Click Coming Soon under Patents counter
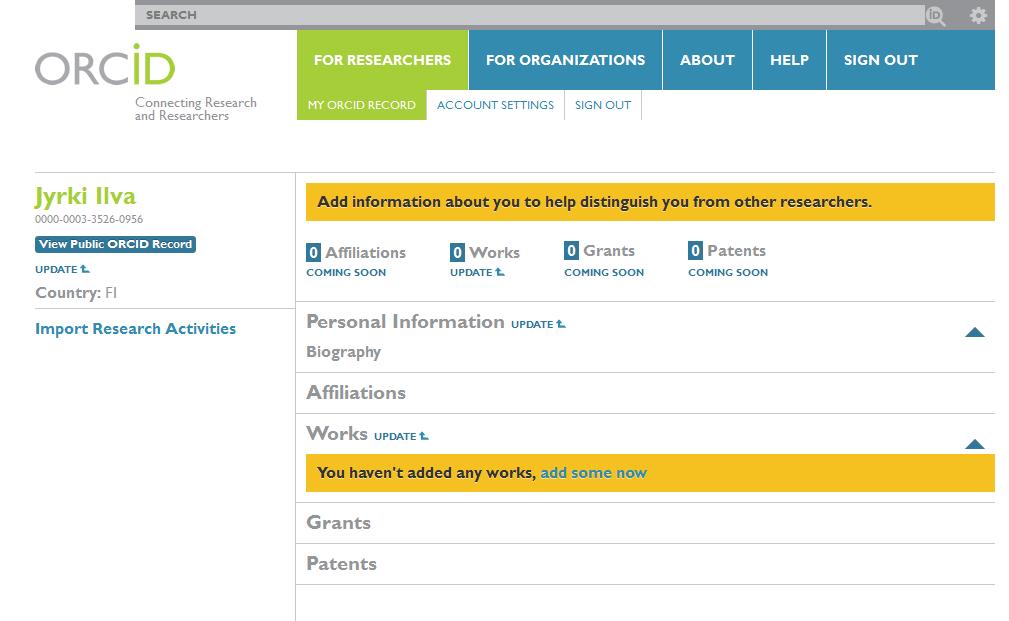Viewport: 1009px width, 621px height. pyautogui.click(x=728, y=272)
